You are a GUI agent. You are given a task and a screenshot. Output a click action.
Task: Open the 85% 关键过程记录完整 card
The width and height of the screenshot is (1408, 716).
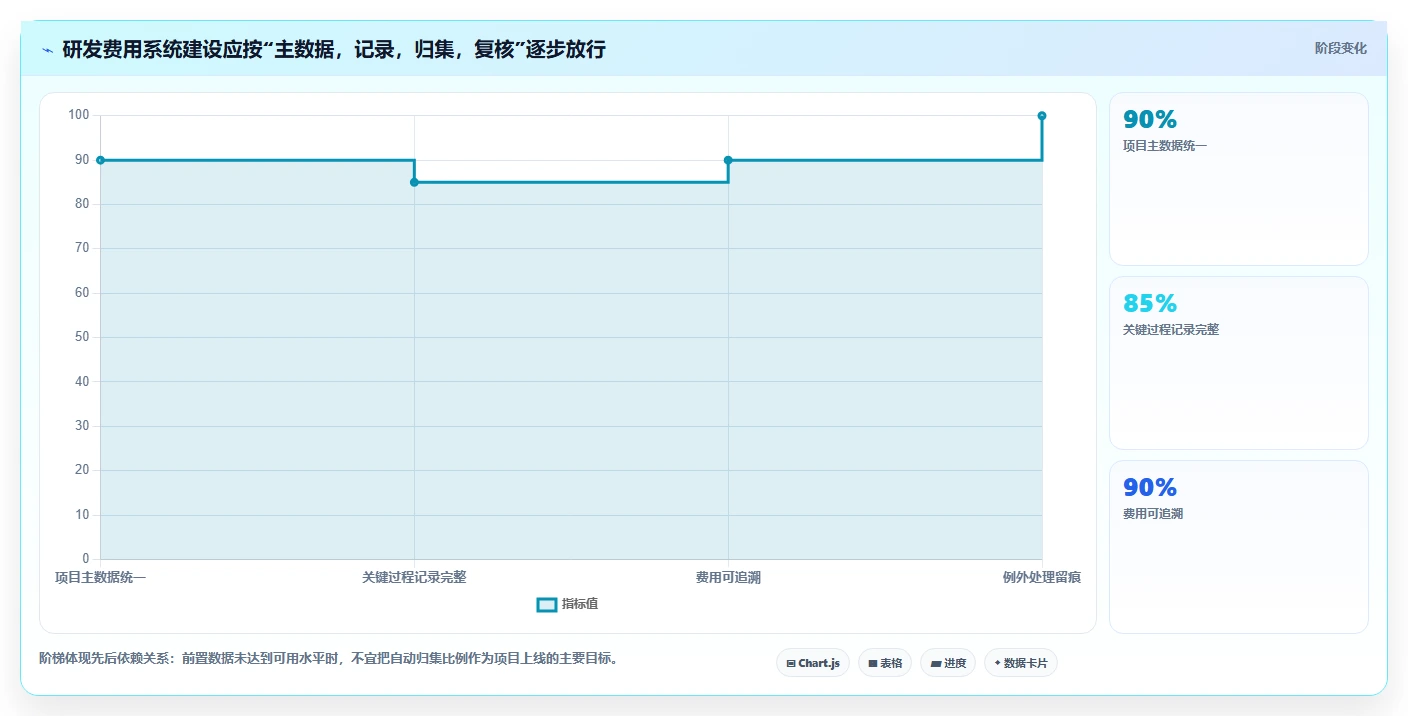coord(1239,363)
